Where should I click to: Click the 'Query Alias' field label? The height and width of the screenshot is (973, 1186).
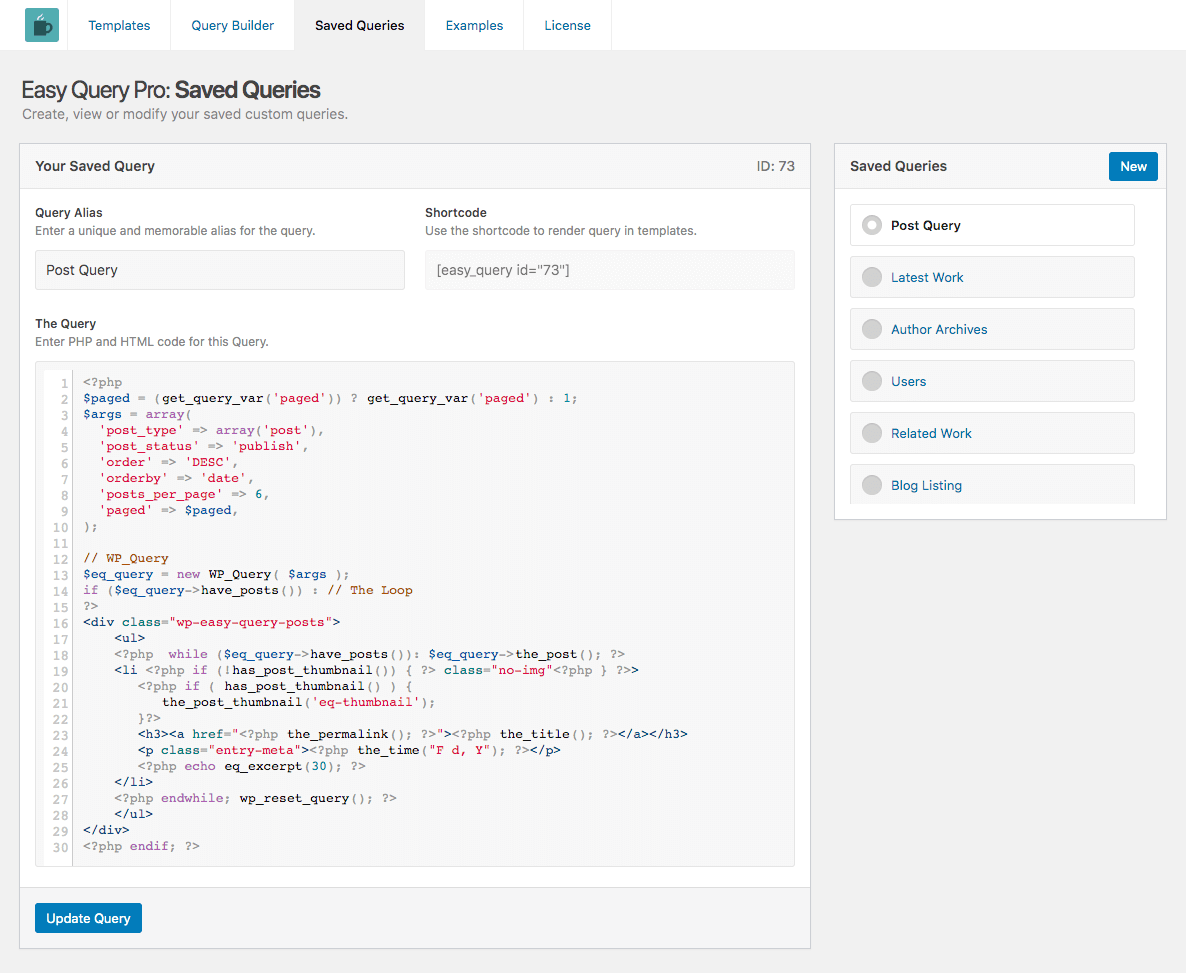(69, 213)
